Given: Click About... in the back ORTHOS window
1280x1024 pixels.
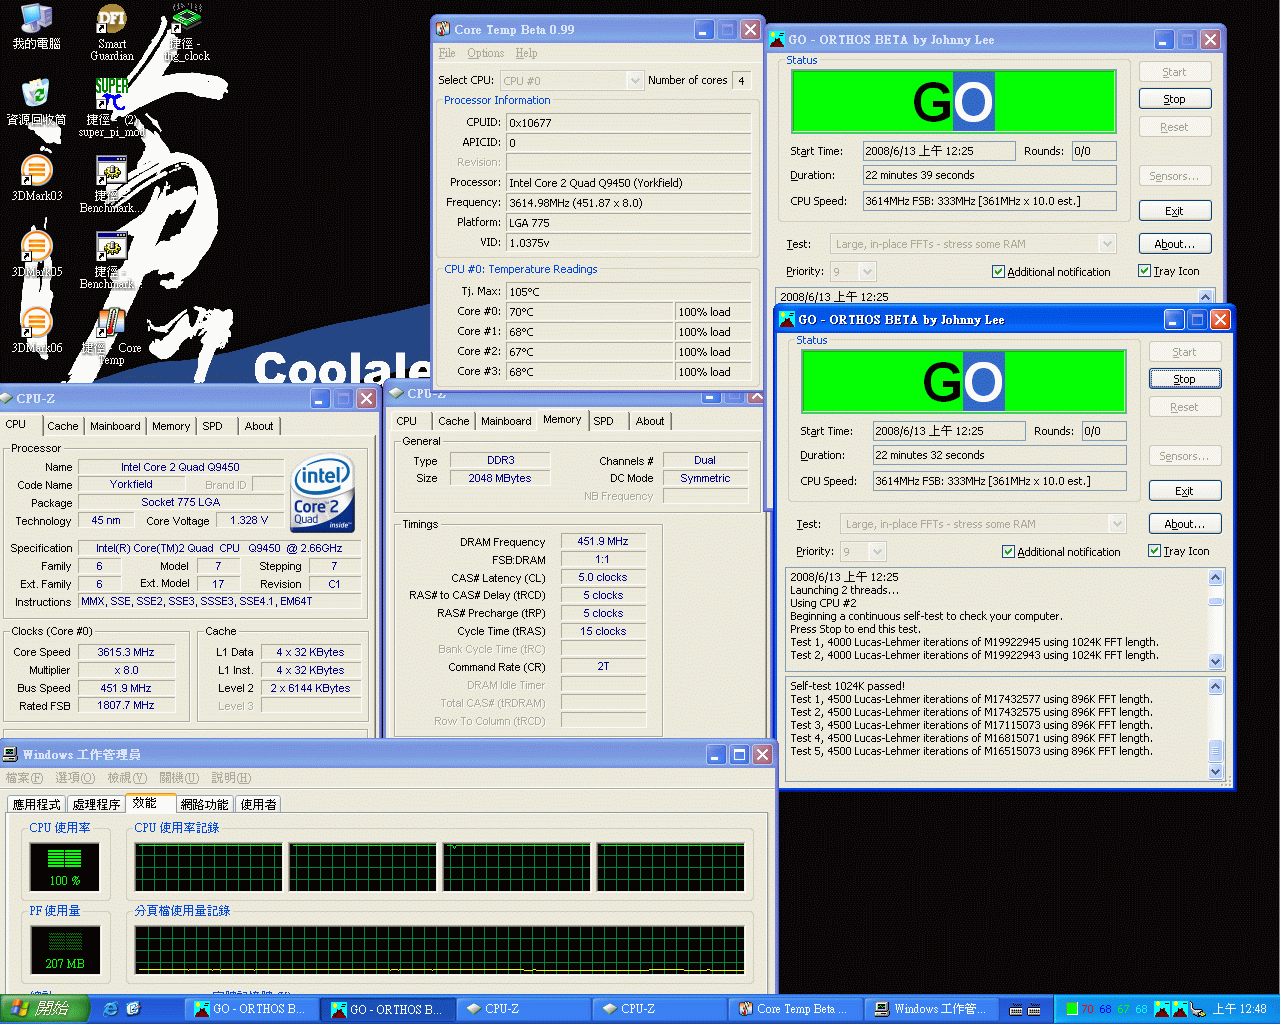Looking at the screenshot, I should pyautogui.click(x=1174, y=244).
